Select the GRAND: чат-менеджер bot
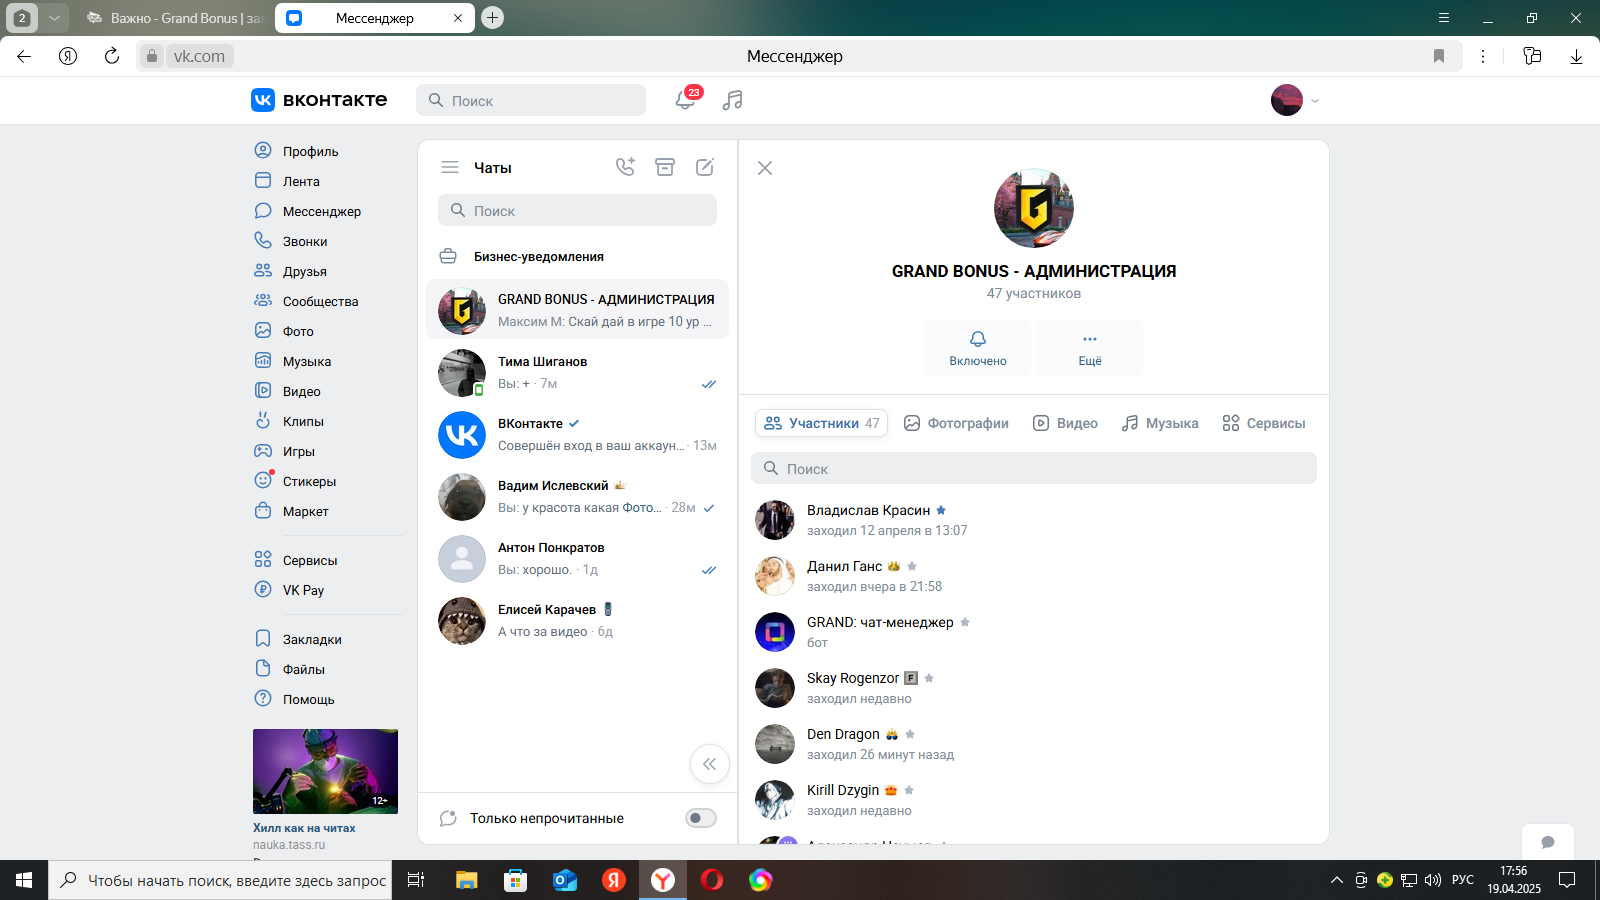Image resolution: width=1600 pixels, height=900 pixels. [1034, 632]
